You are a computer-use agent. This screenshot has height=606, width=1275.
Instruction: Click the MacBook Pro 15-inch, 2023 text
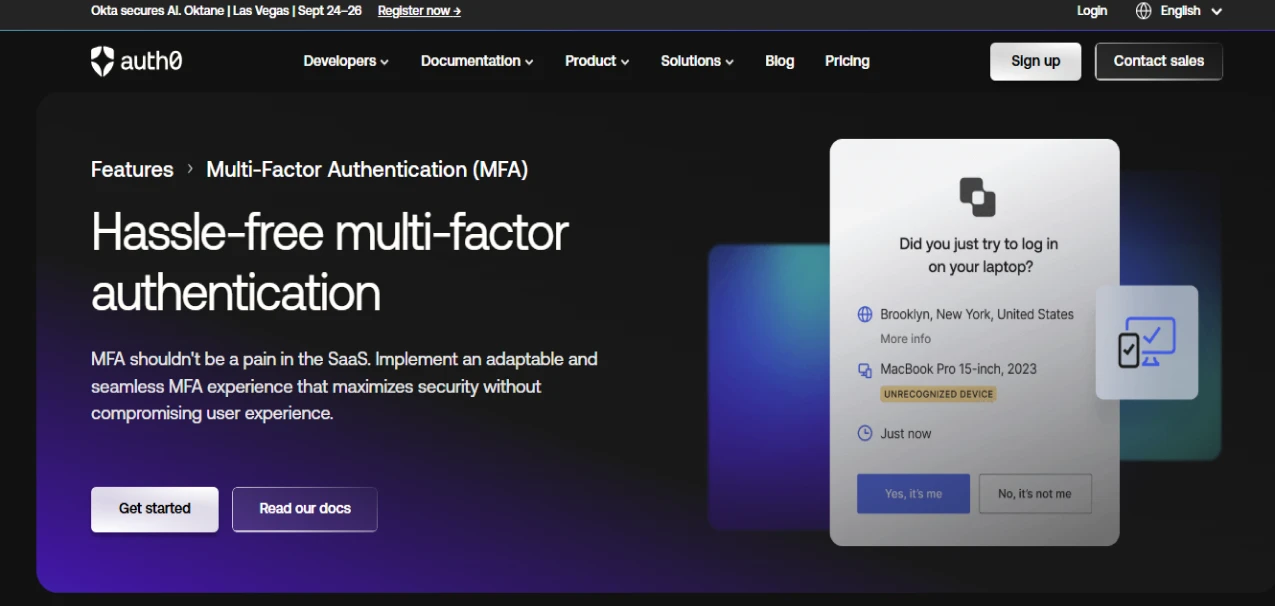(x=958, y=369)
